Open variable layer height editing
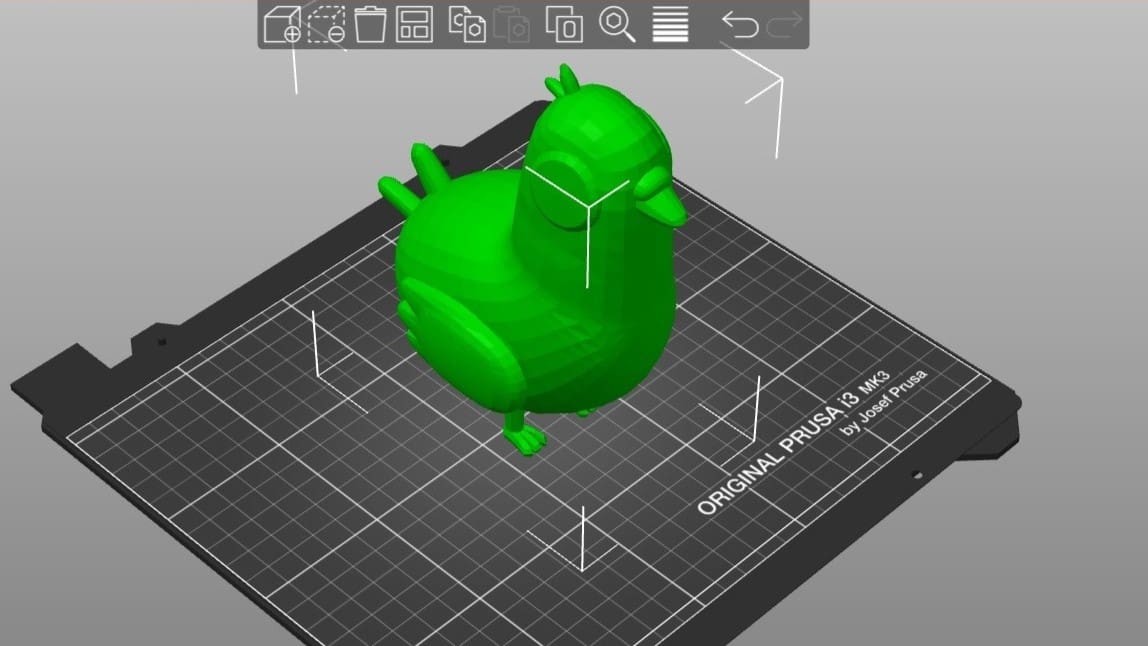The image size is (1148, 646). [670, 24]
